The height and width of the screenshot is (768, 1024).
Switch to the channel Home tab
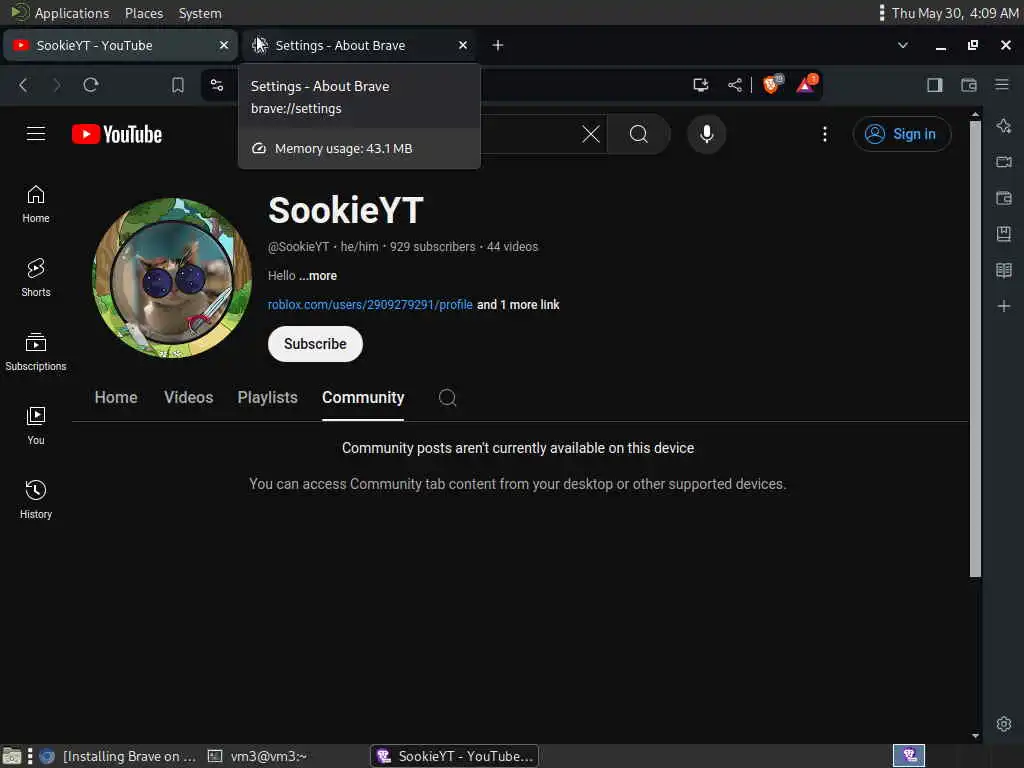tap(116, 397)
